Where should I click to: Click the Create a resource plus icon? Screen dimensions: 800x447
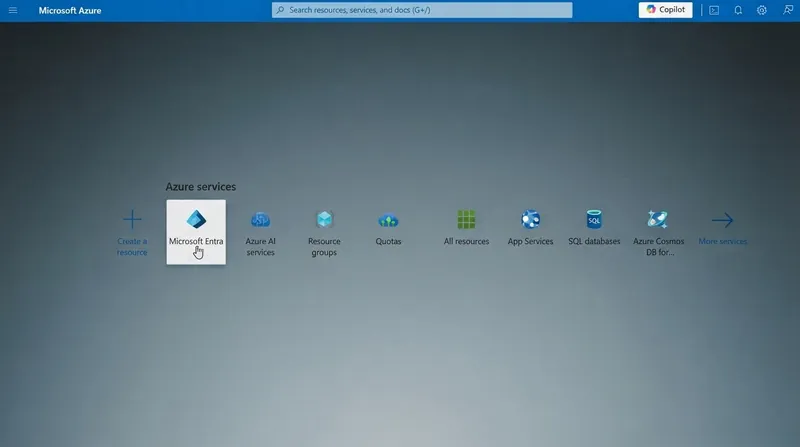click(x=132, y=219)
